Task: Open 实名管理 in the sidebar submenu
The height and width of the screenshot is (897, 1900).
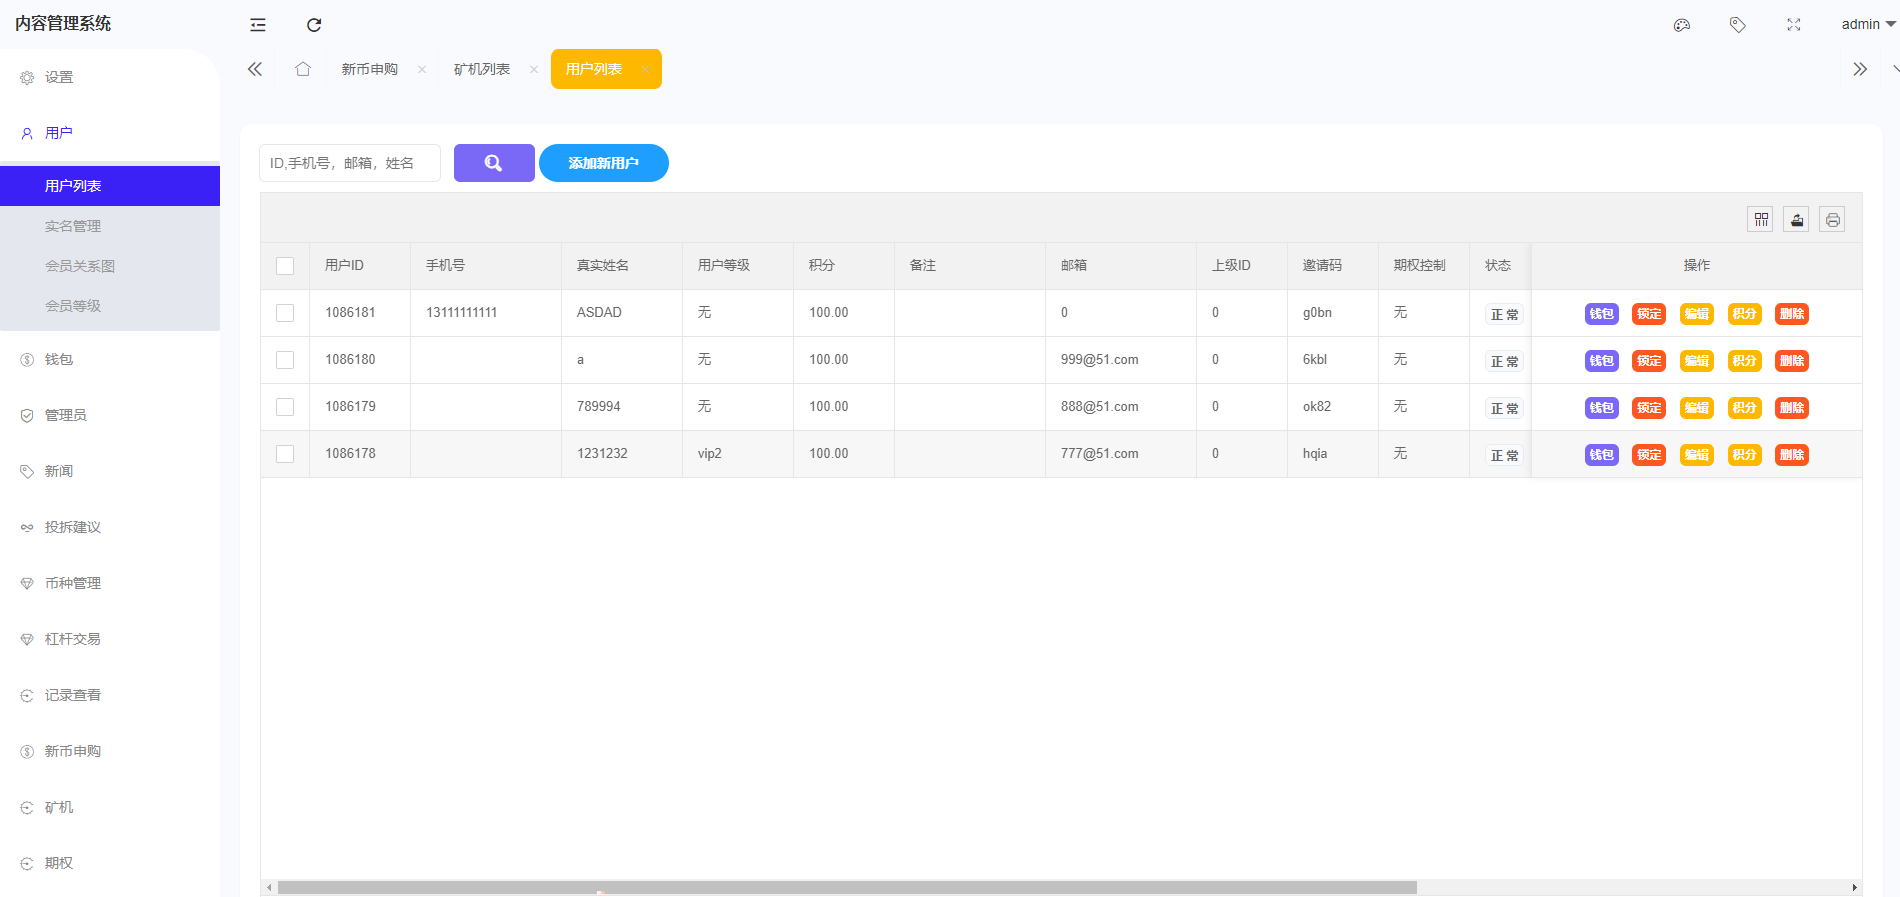Action: (73, 226)
